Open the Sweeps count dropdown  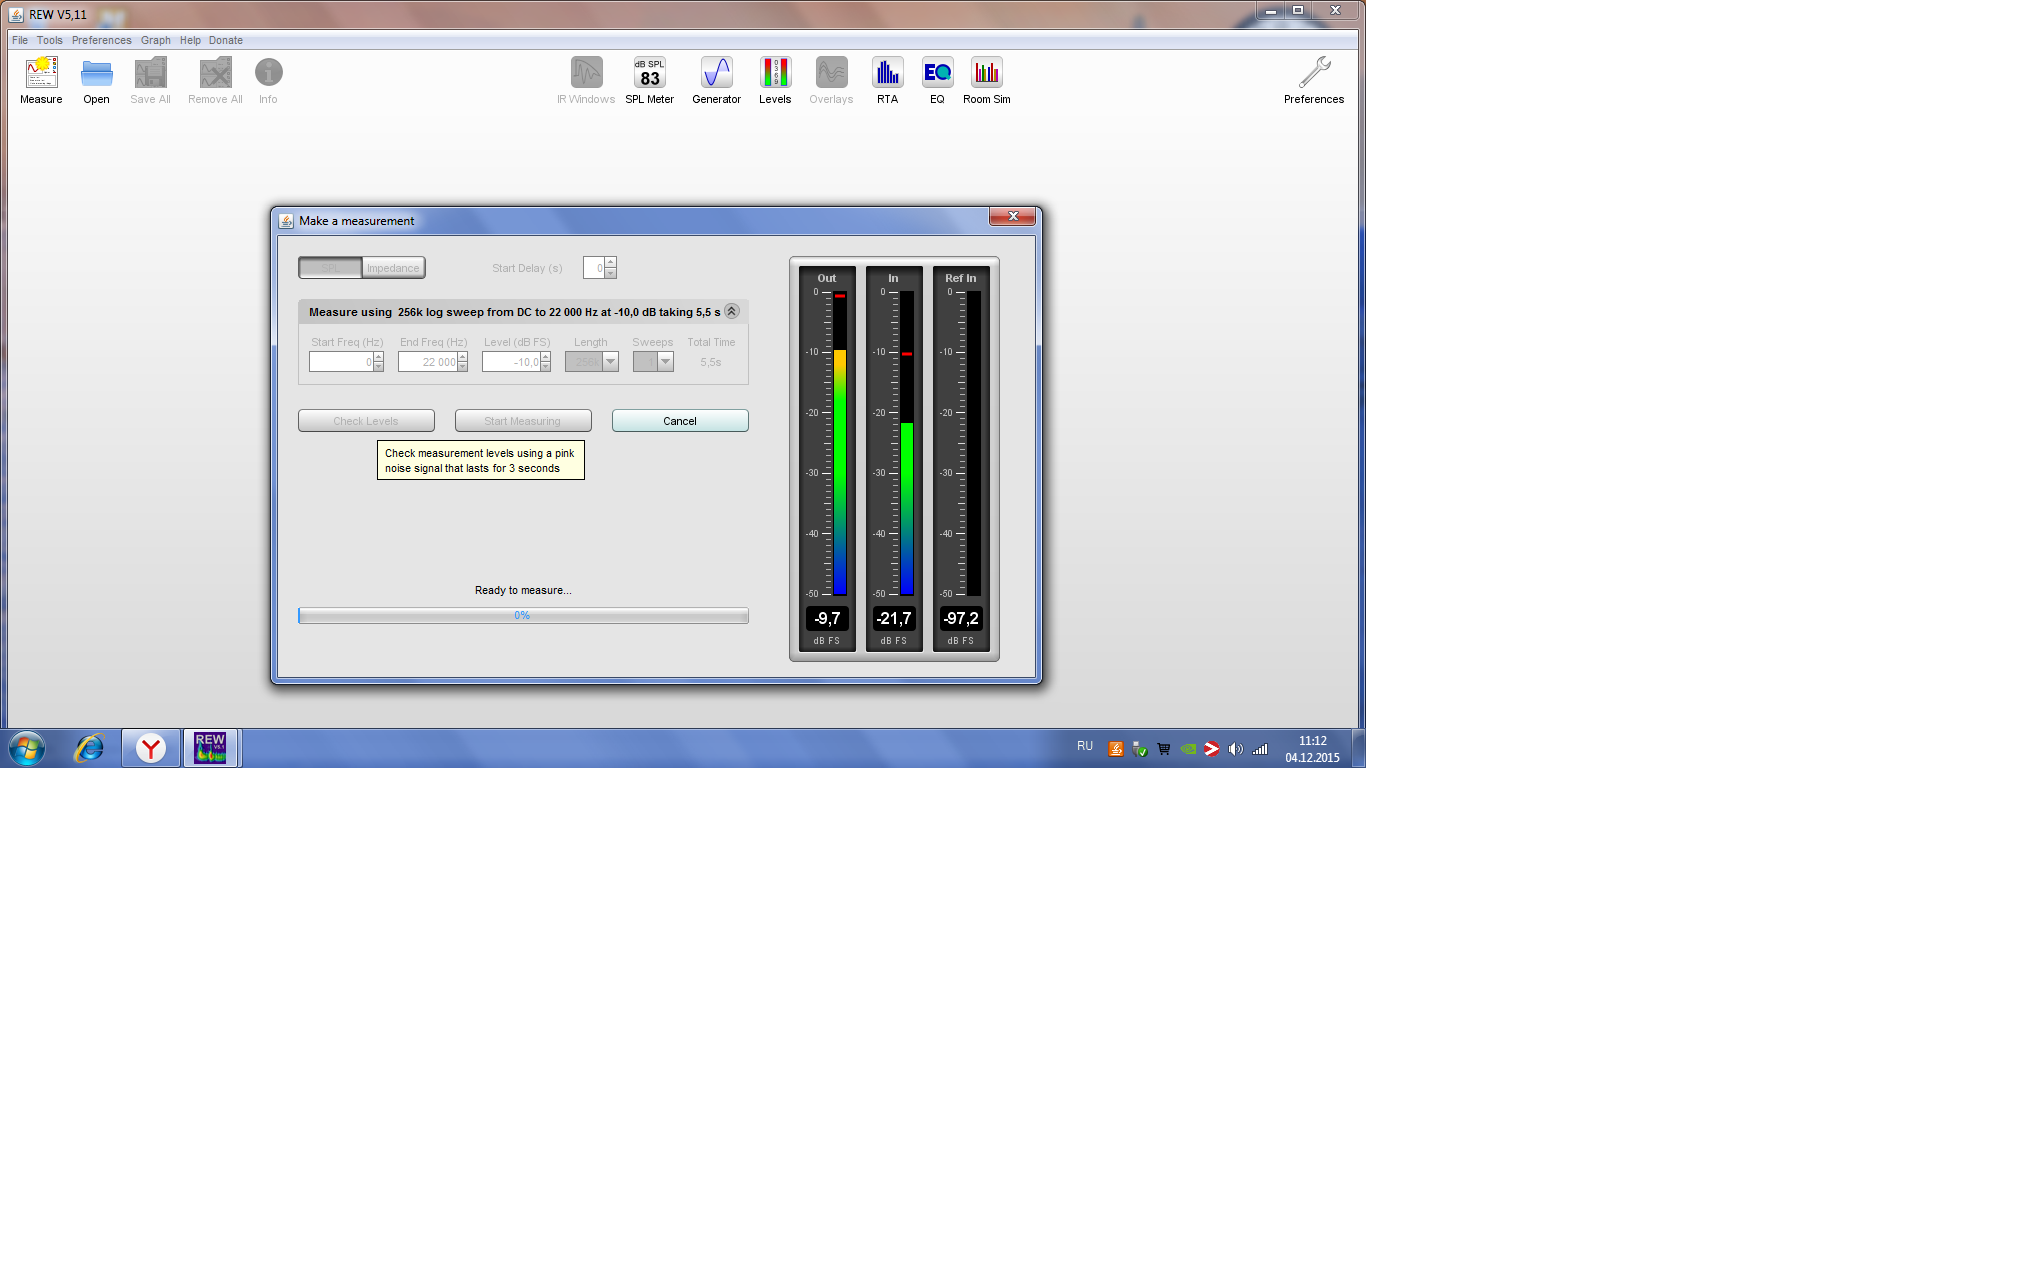point(665,362)
